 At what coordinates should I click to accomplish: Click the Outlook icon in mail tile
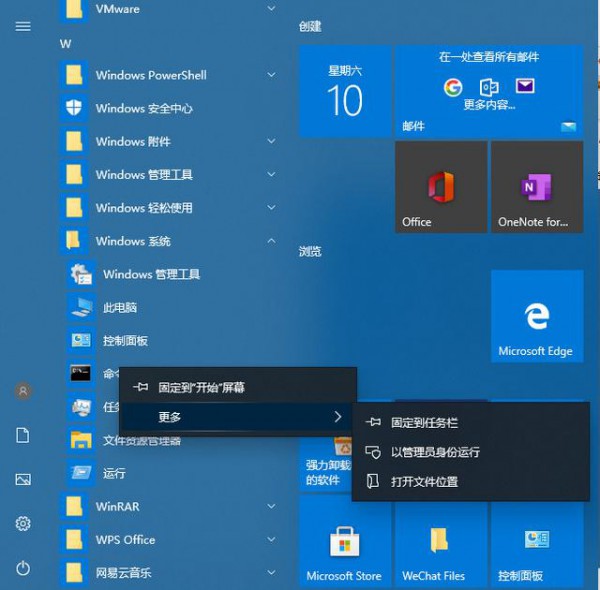[489, 87]
